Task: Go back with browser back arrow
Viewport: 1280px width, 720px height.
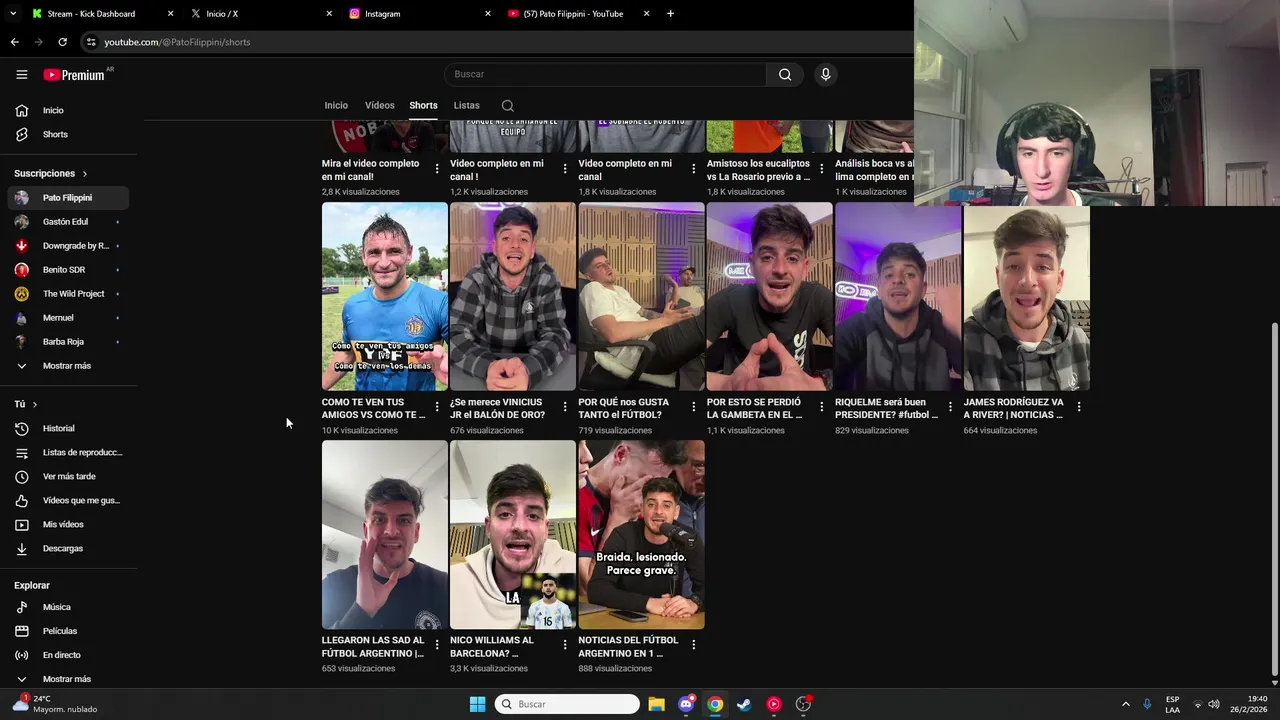Action: (x=14, y=42)
